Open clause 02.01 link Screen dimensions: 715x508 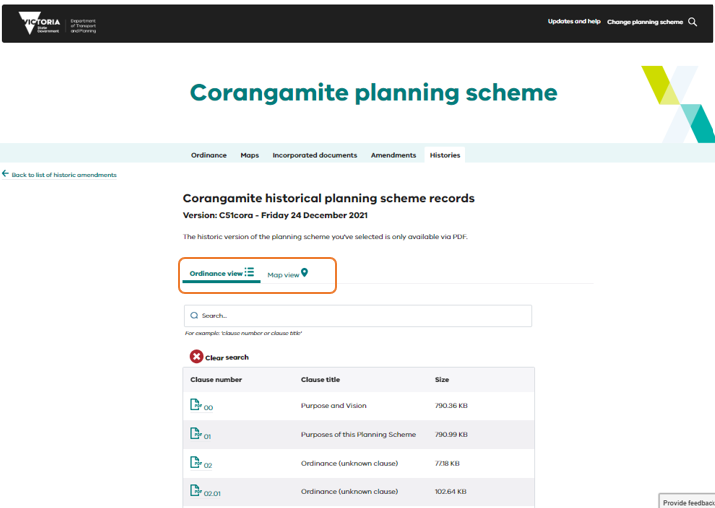click(x=212, y=493)
